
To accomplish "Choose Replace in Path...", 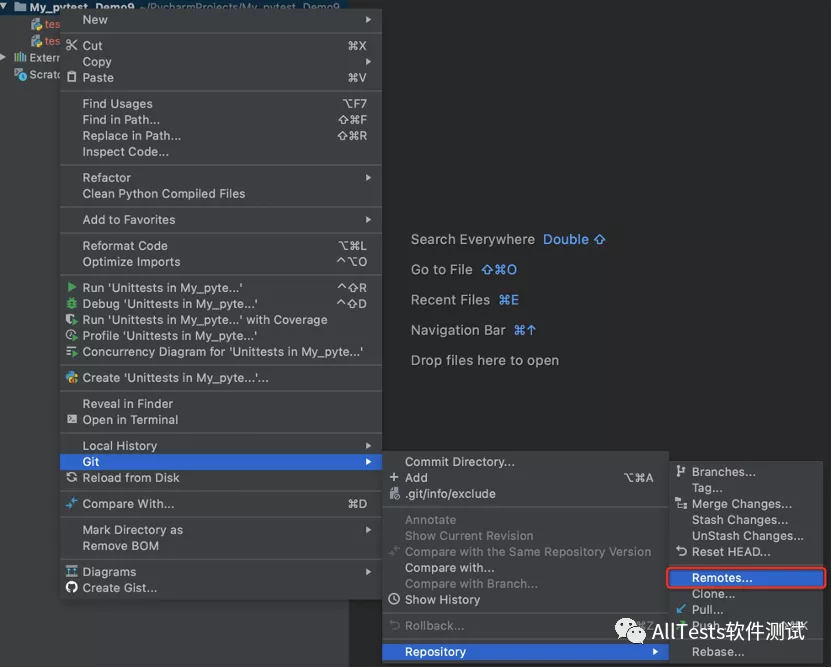I will [221, 135].
